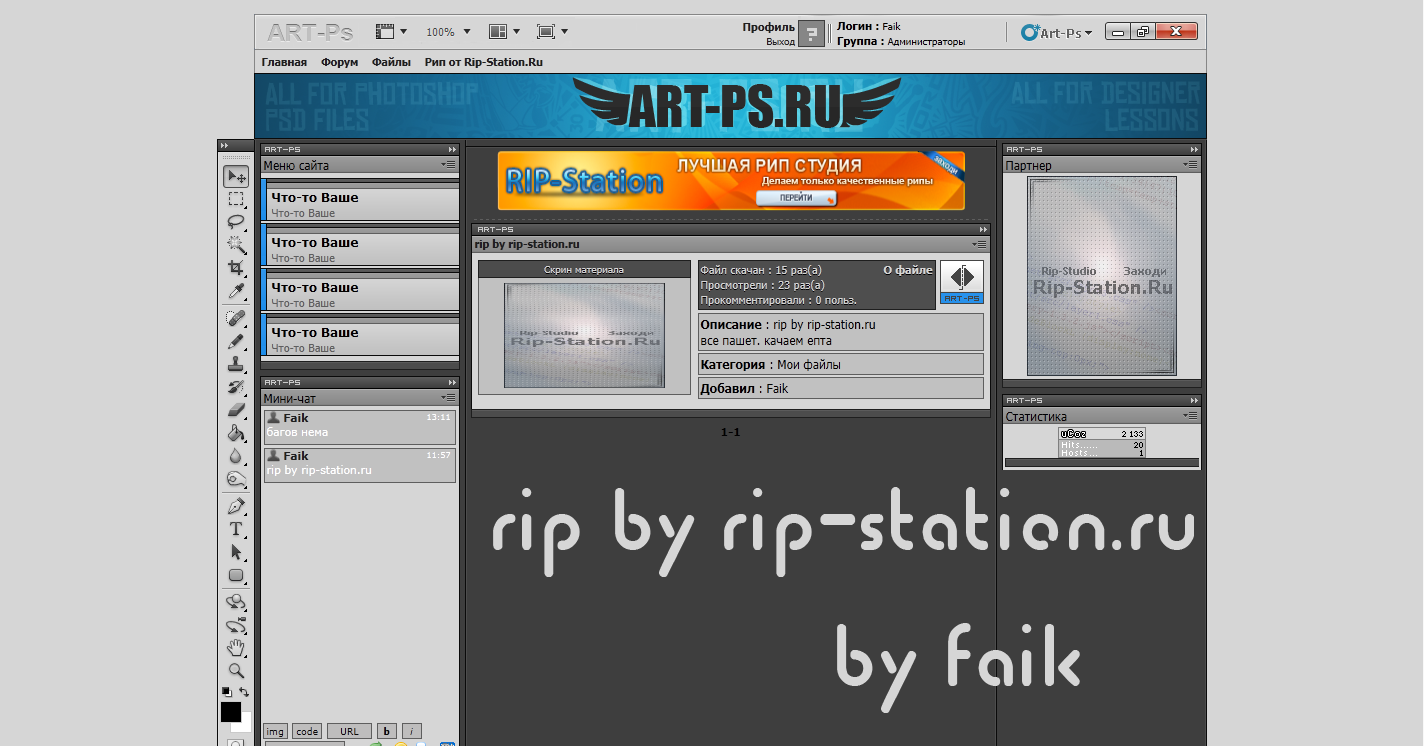This screenshot has width=1424, height=746.
Task: Swap foreground and background colors
Action: tap(244, 691)
